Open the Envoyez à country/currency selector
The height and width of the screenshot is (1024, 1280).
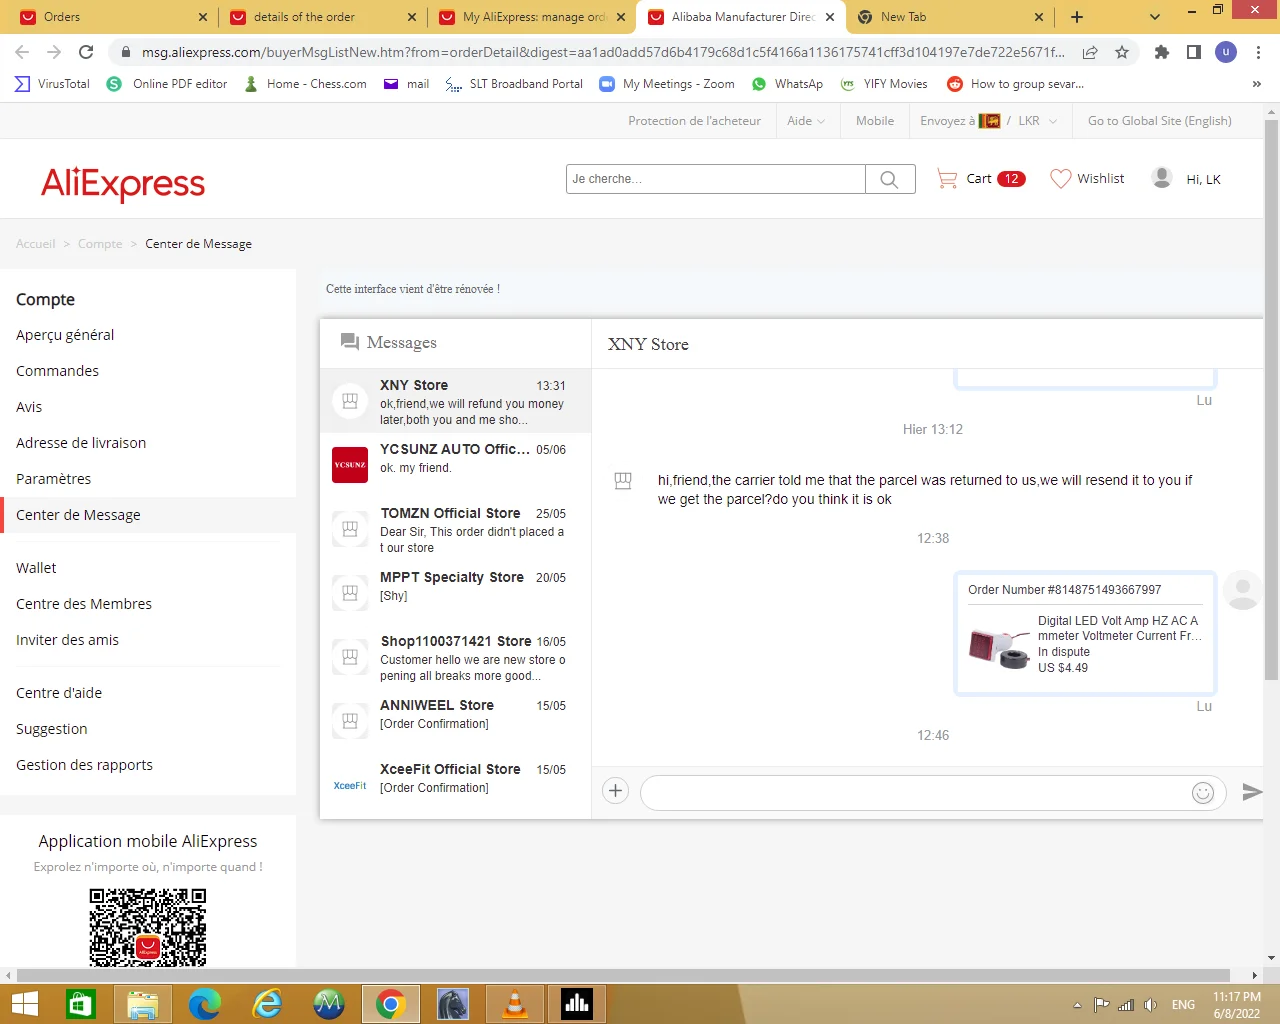tap(988, 121)
